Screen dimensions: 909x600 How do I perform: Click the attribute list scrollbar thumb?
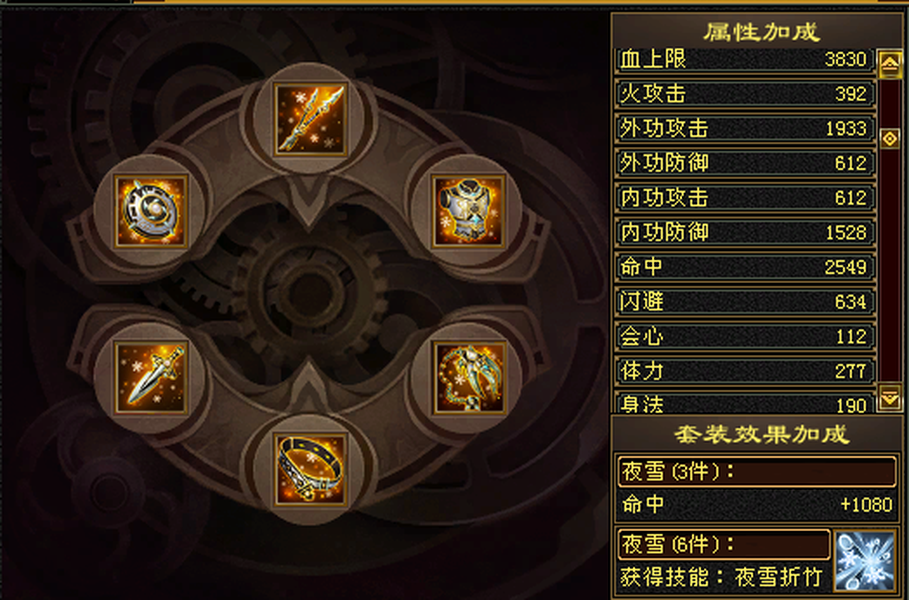click(x=890, y=138)
